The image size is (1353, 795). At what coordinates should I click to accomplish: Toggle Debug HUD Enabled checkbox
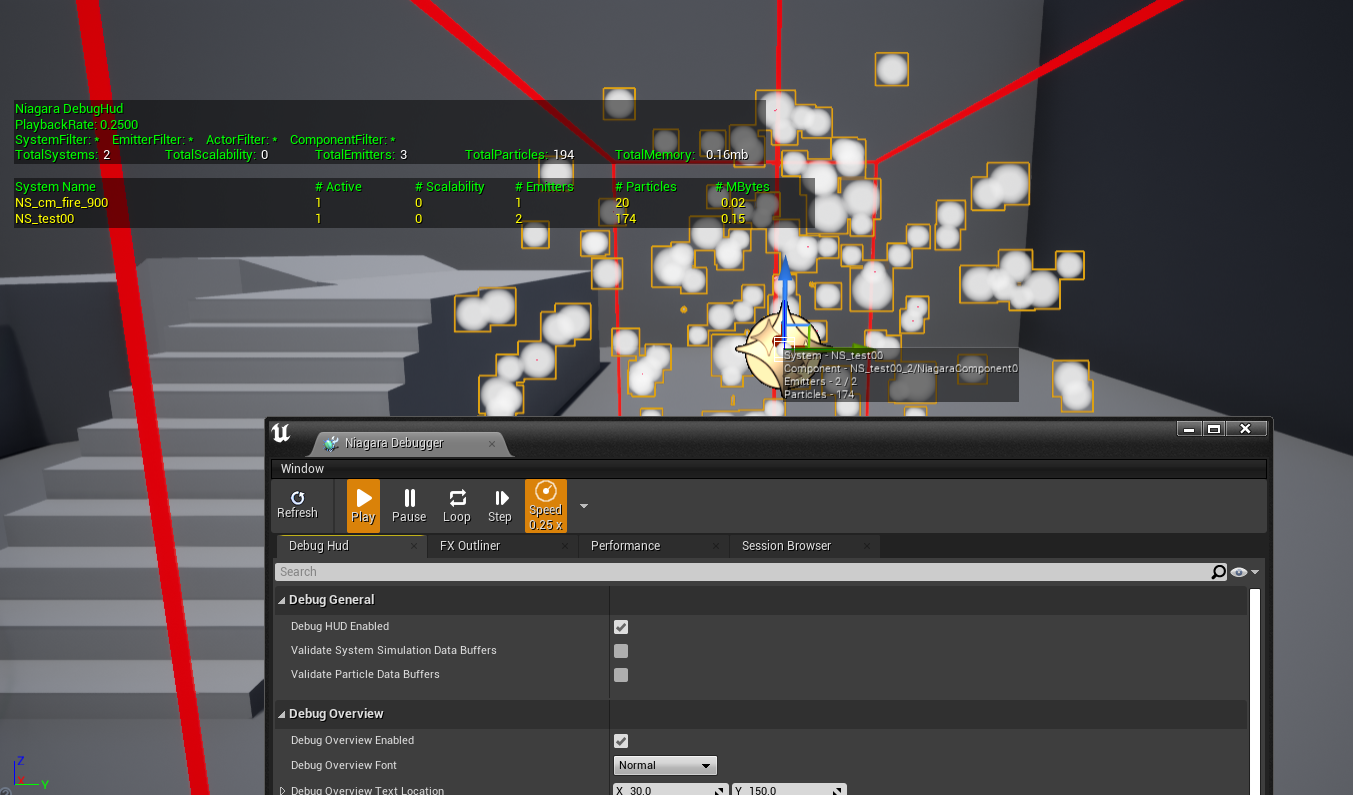pyautogui.click(x=621, y=627)
